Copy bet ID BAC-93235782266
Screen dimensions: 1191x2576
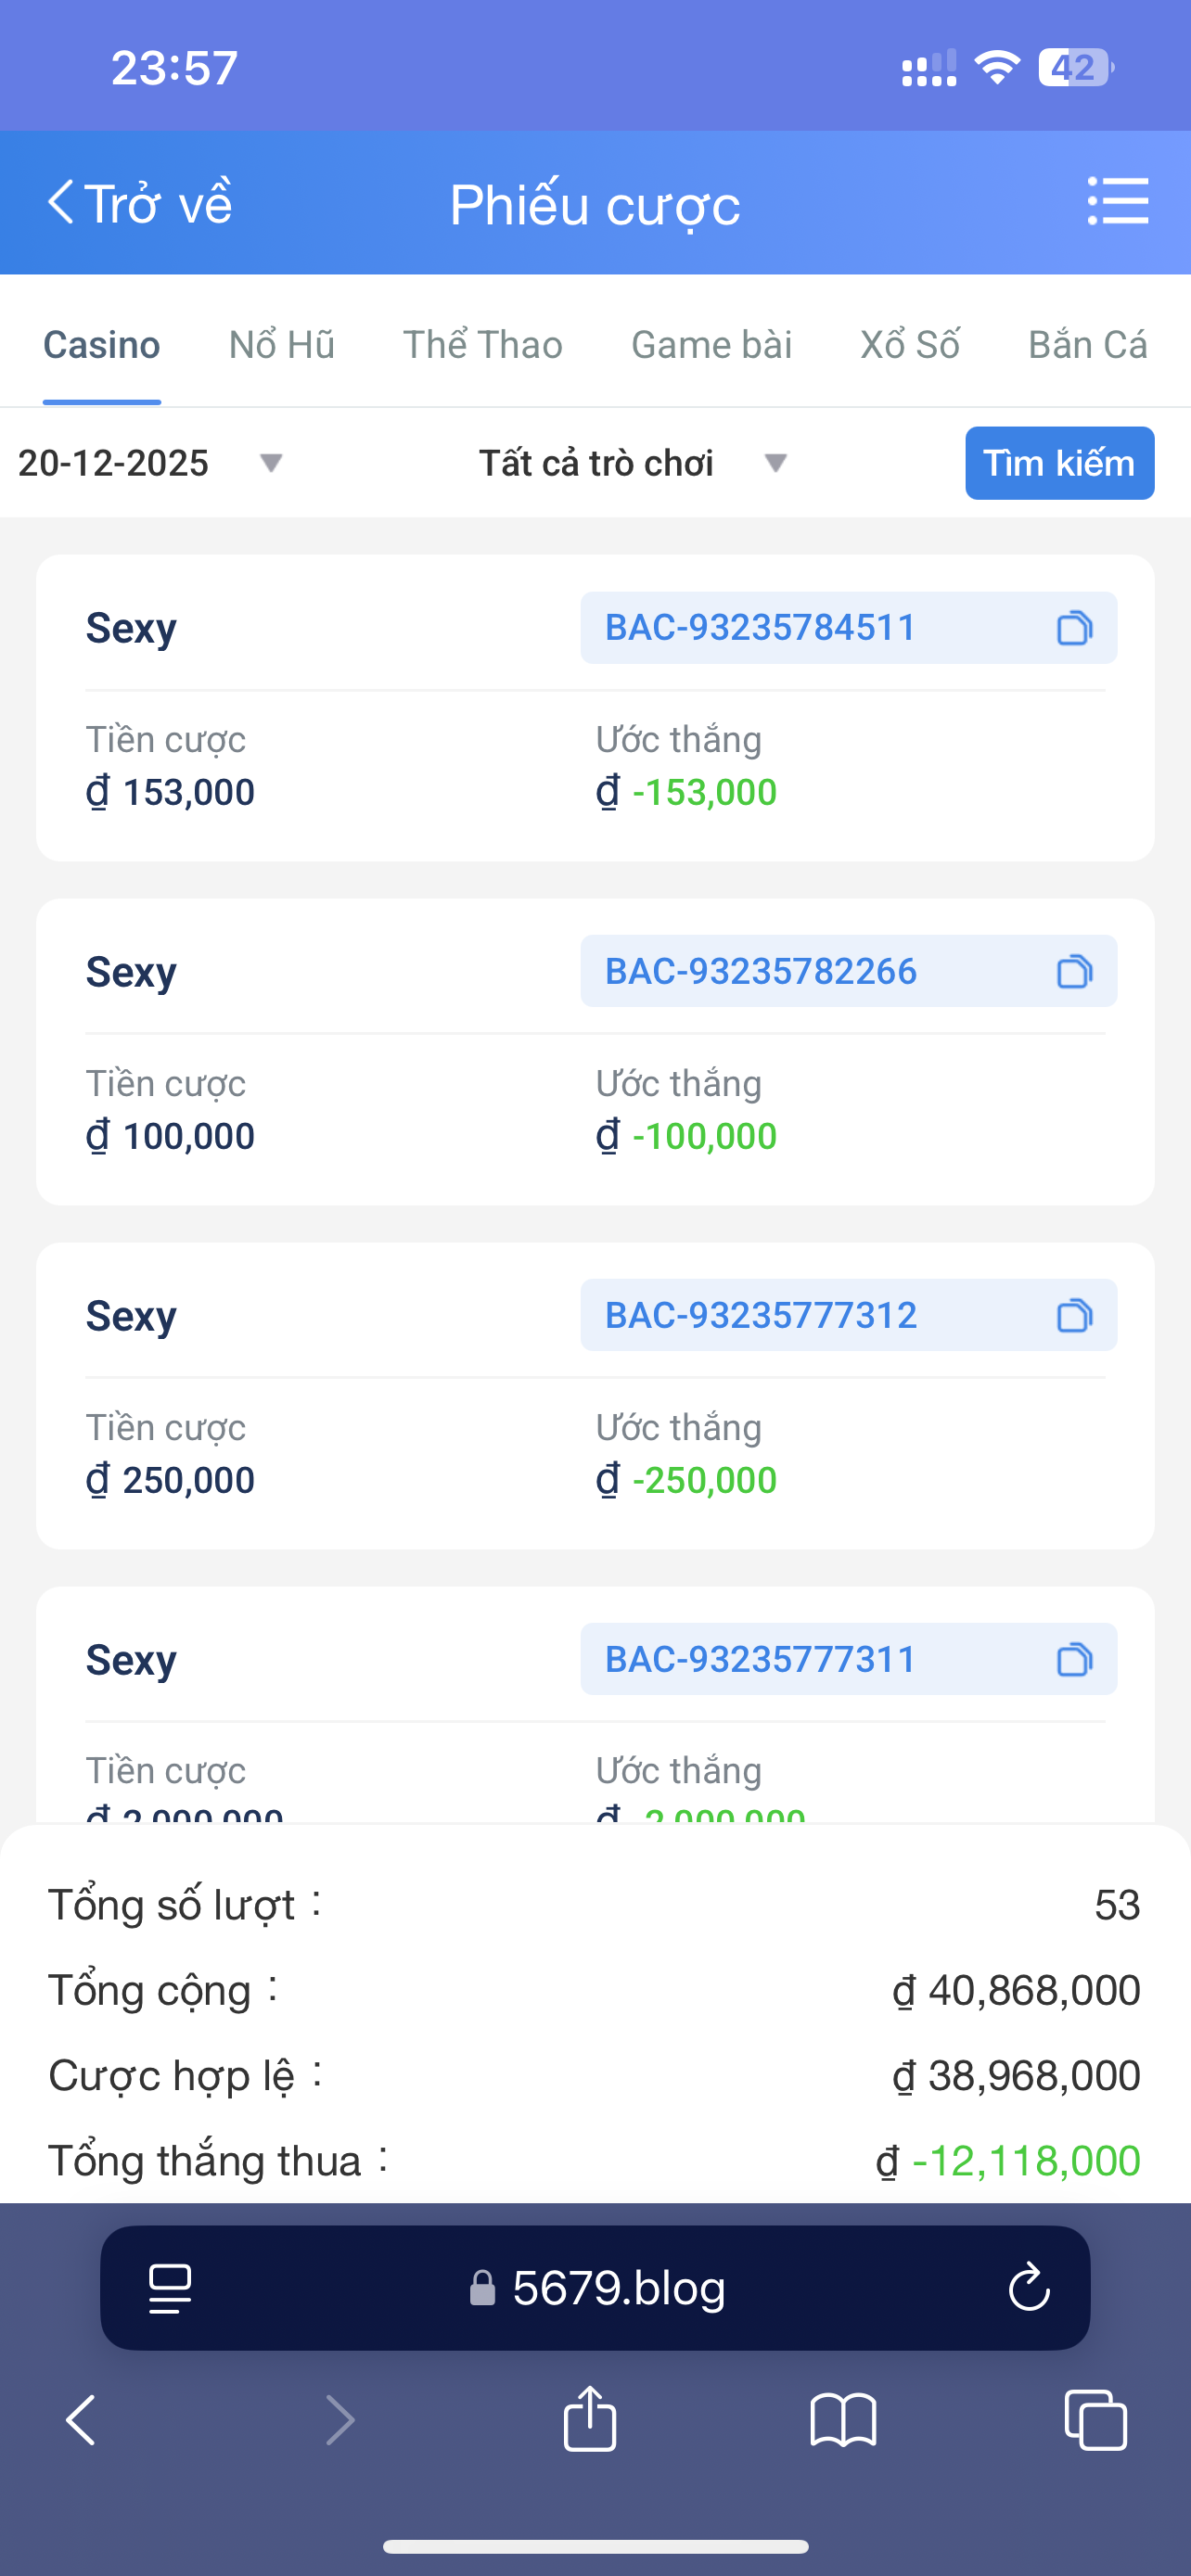(x=1074, y=972)
